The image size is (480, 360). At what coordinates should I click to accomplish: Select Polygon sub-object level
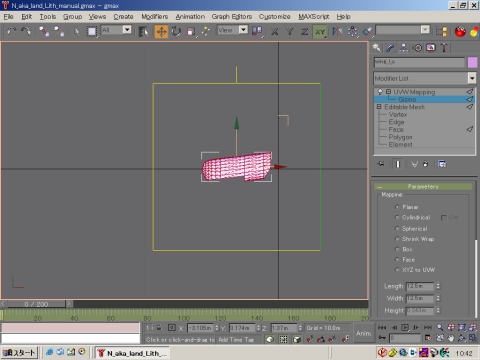tap(400, 137)
